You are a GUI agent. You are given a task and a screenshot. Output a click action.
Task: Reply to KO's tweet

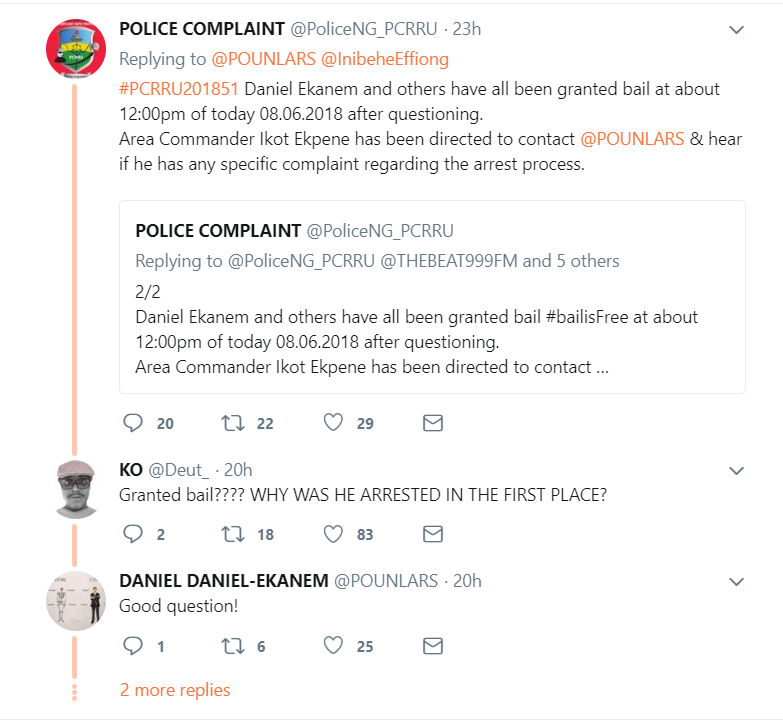pos(133,534)
